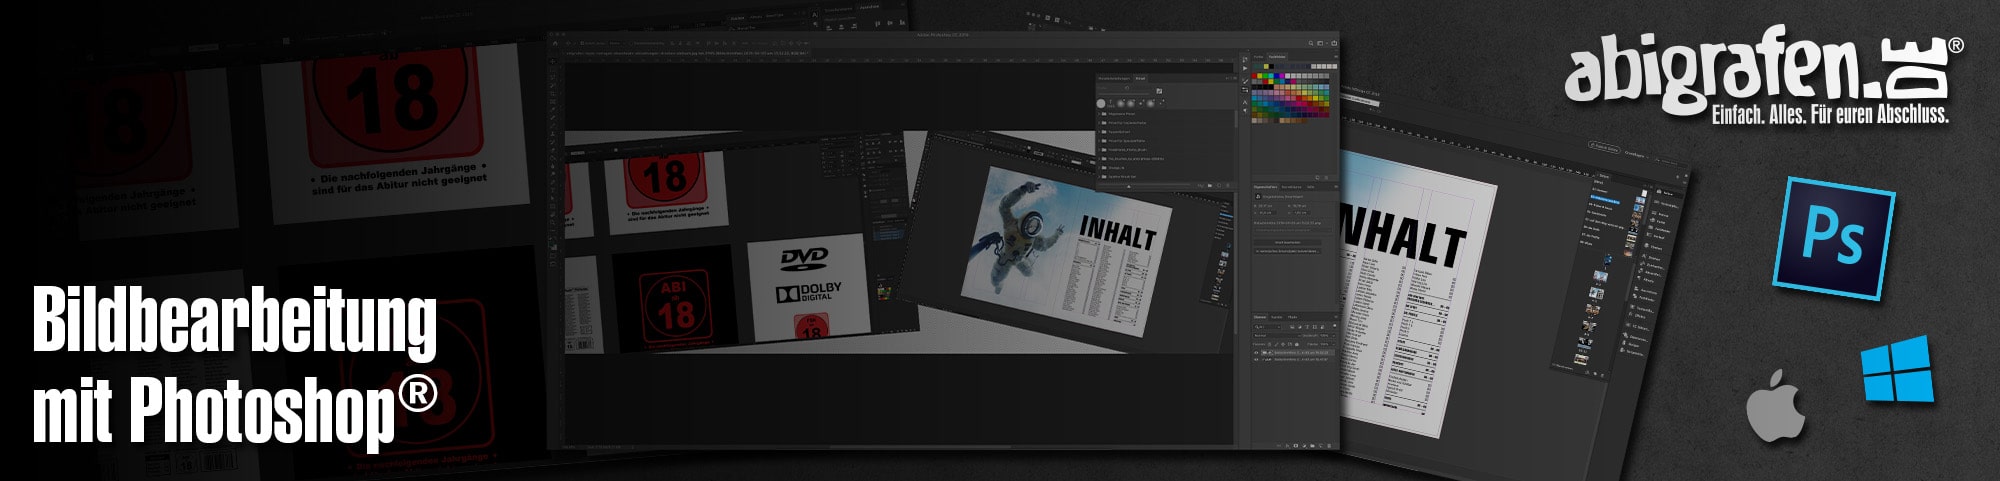2000x481 pixels.
Task: Create a new brush group folder
Action: pos(1210,185)
